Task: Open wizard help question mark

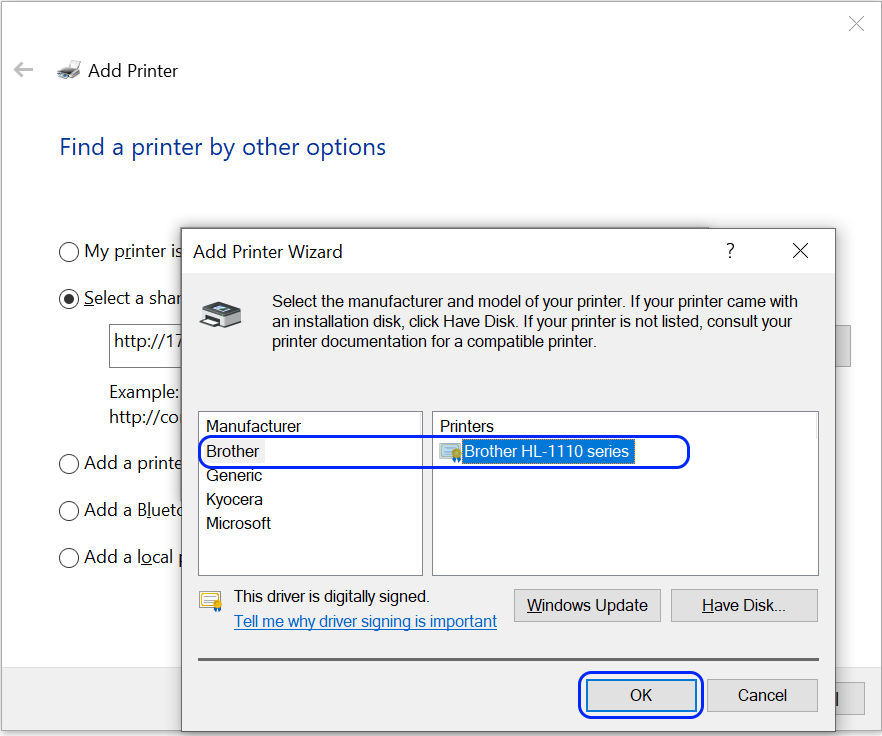Action: click(x=730, y=250)
